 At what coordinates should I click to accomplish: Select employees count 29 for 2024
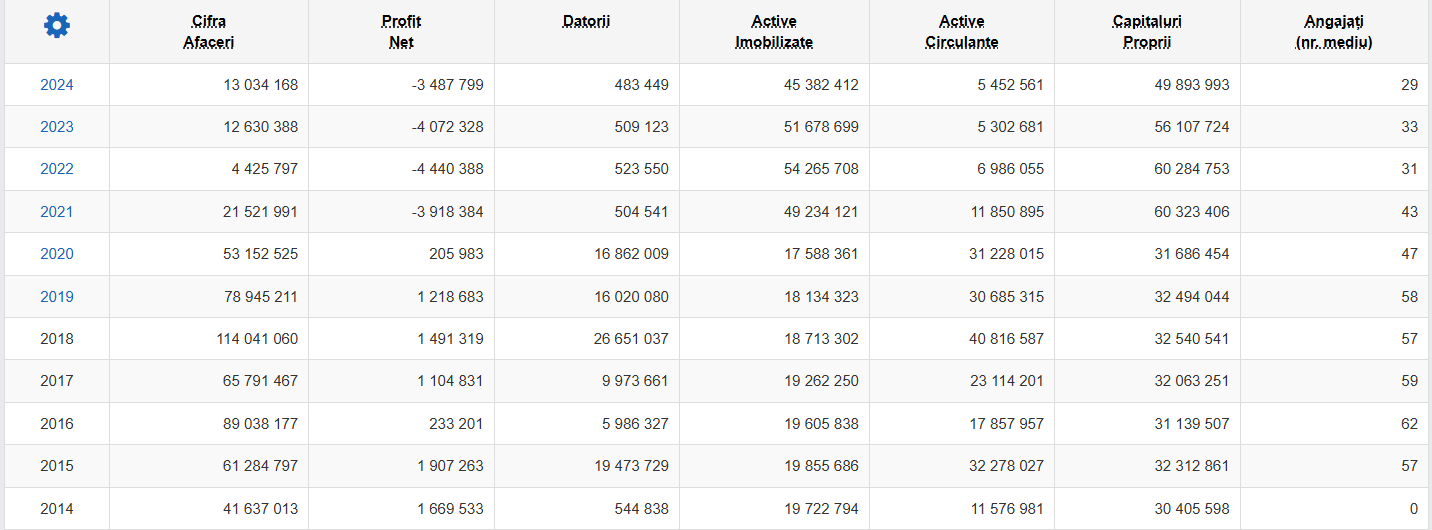(x=1409, y=85)
